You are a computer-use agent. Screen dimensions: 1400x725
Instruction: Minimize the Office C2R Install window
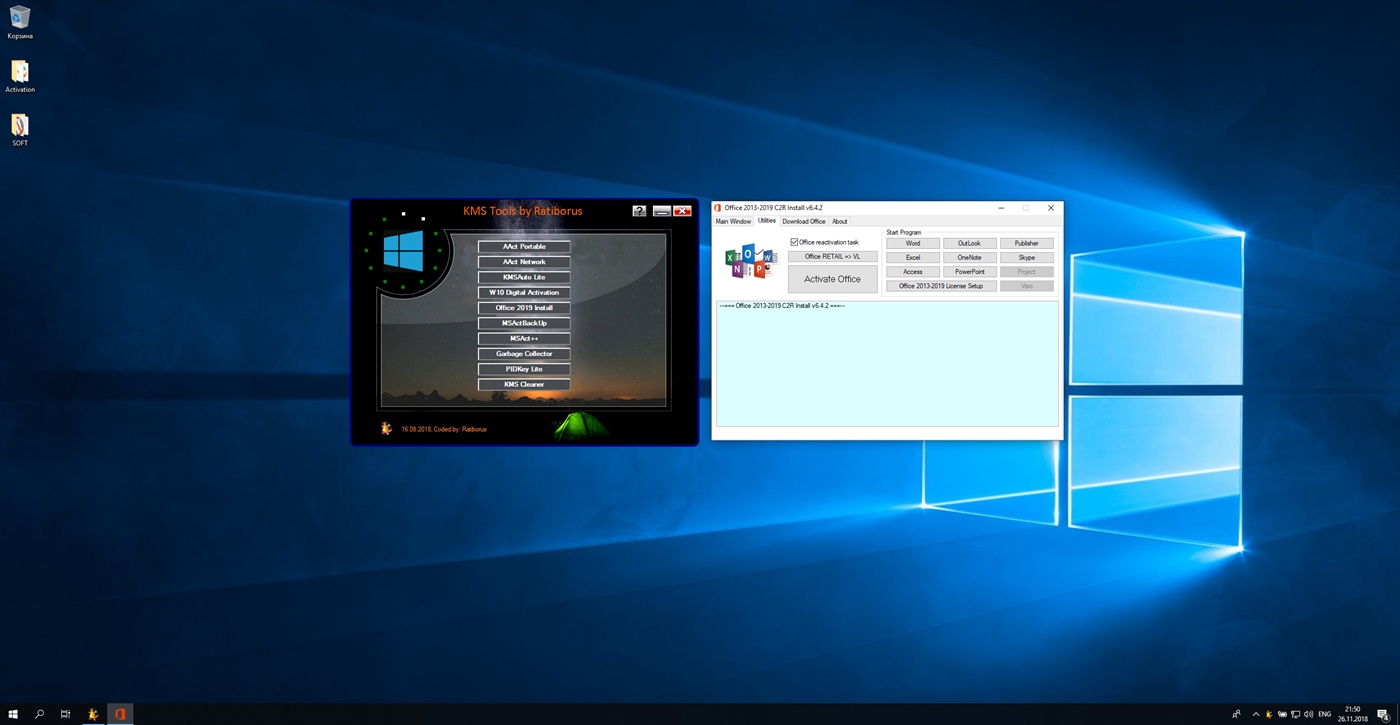pyautogui.click(x=1002, y=208)
